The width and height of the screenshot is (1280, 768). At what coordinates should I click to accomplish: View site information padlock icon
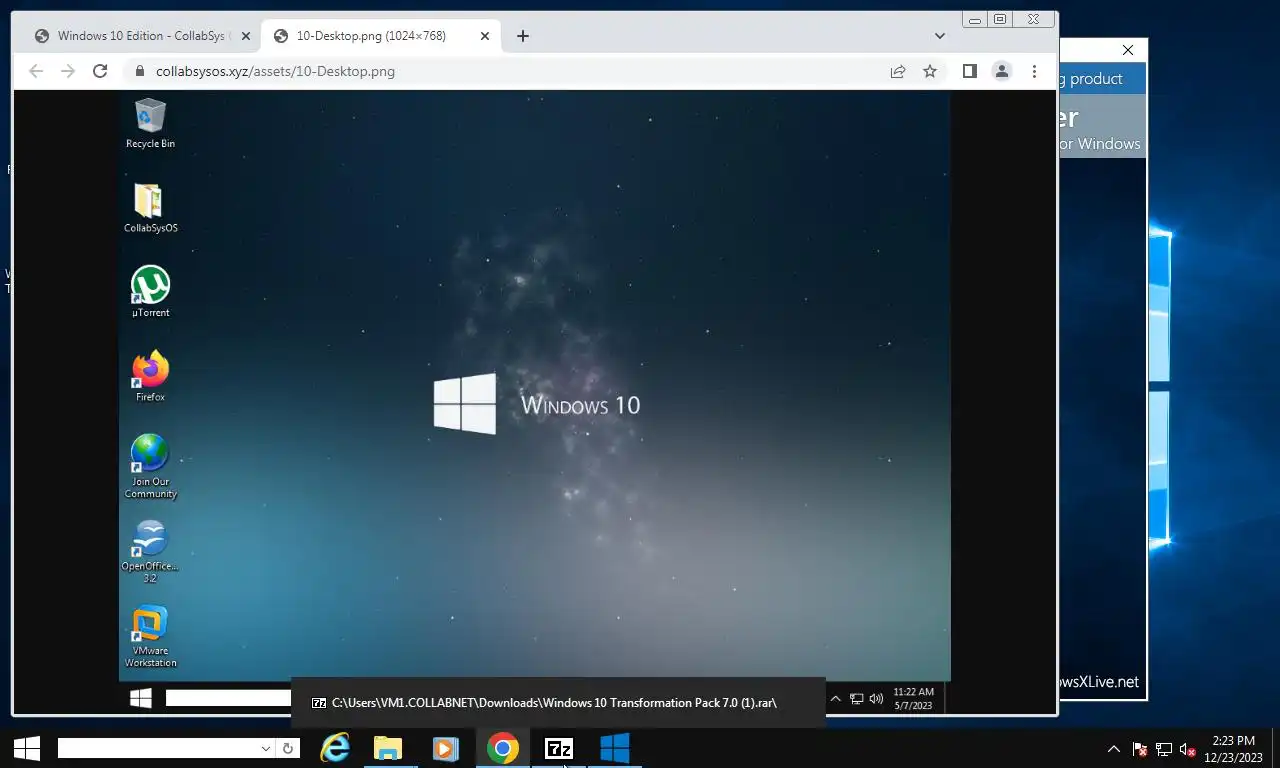[x=140, y=71]
